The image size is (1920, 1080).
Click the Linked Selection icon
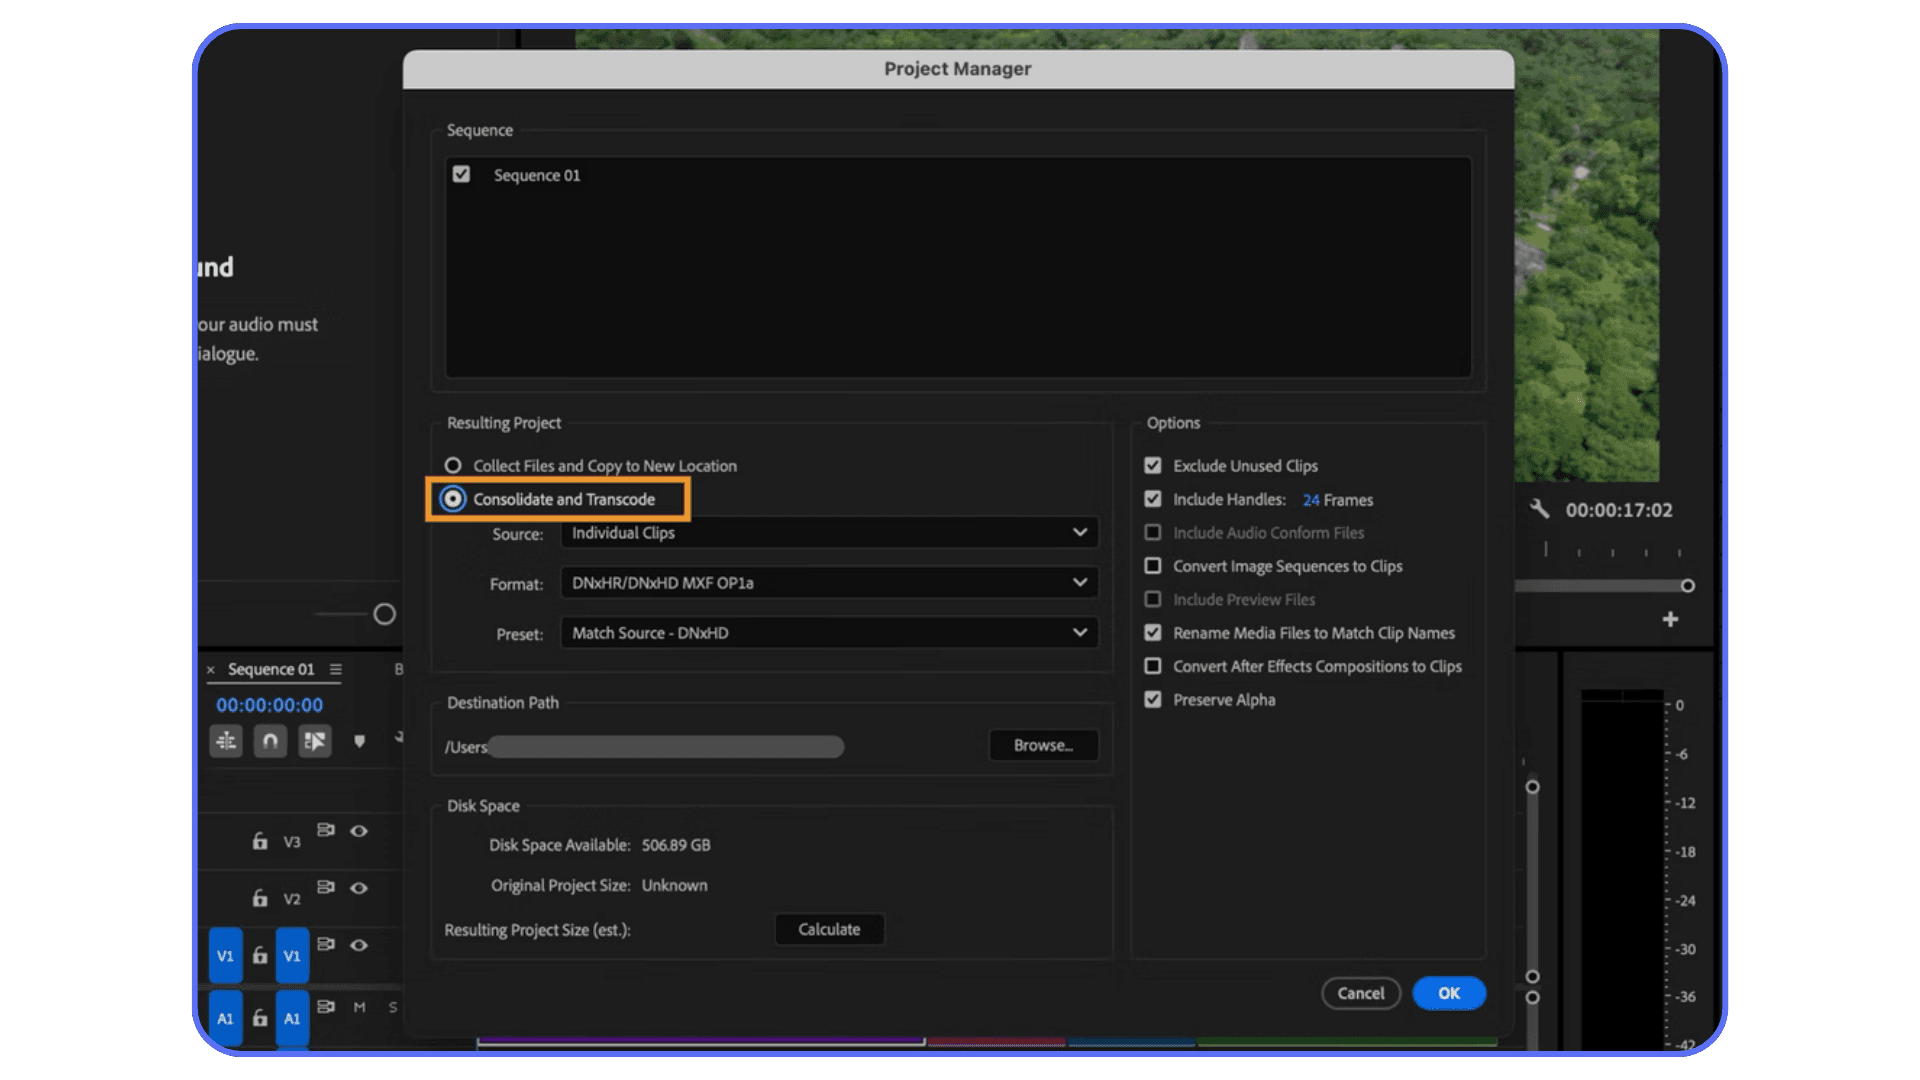point(315,741)
